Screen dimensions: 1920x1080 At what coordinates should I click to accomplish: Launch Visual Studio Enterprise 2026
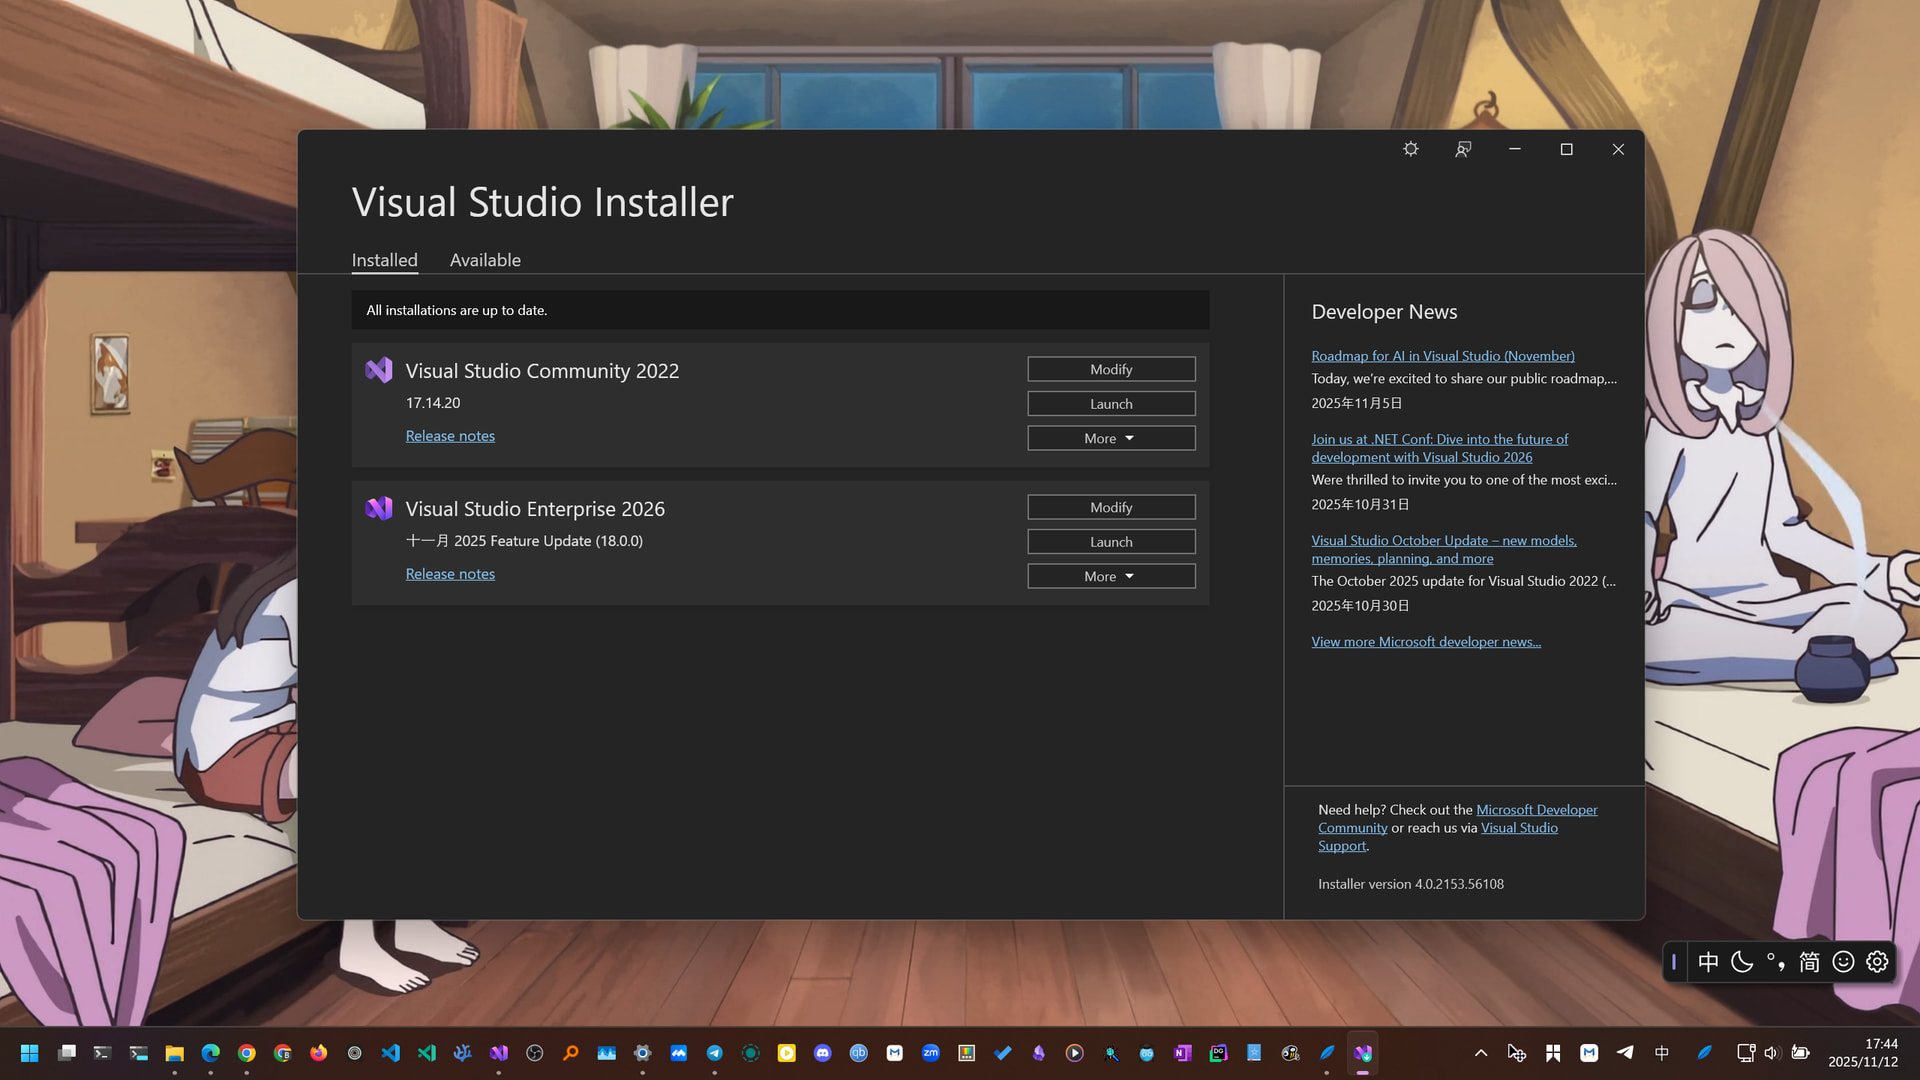[1111, 541]
